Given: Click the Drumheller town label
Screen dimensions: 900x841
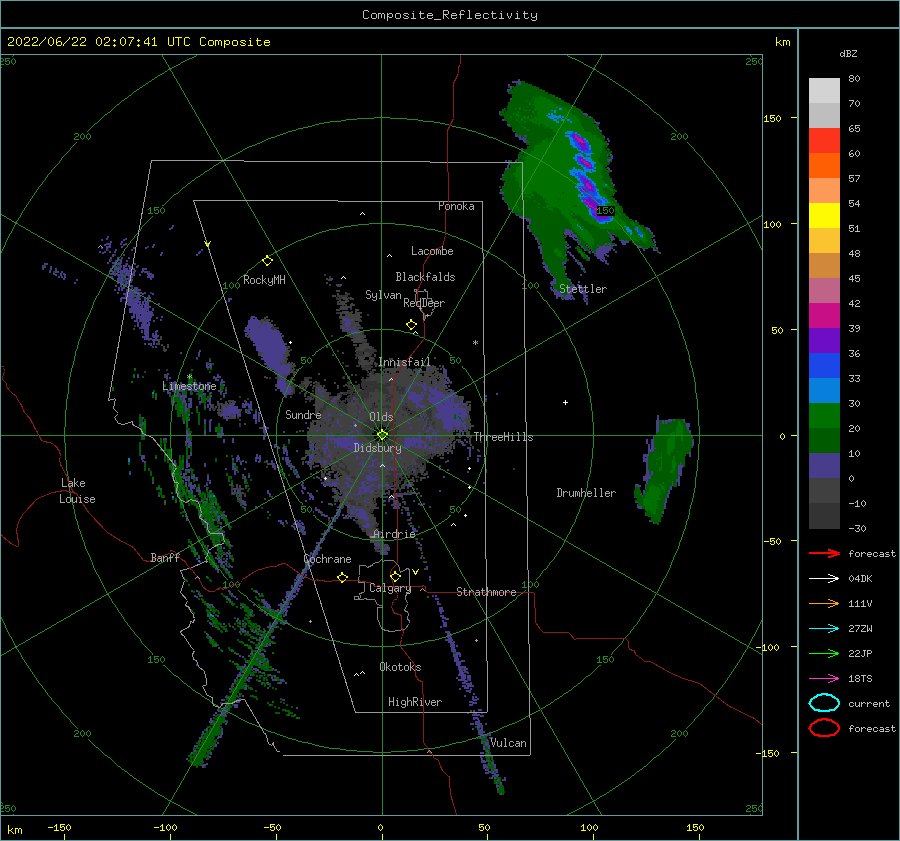Looking at the screenshot, I should click(586, 493).
